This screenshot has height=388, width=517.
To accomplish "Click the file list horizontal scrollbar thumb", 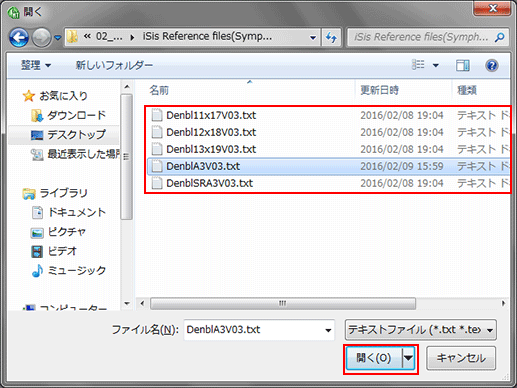I will tap(283, 303).
